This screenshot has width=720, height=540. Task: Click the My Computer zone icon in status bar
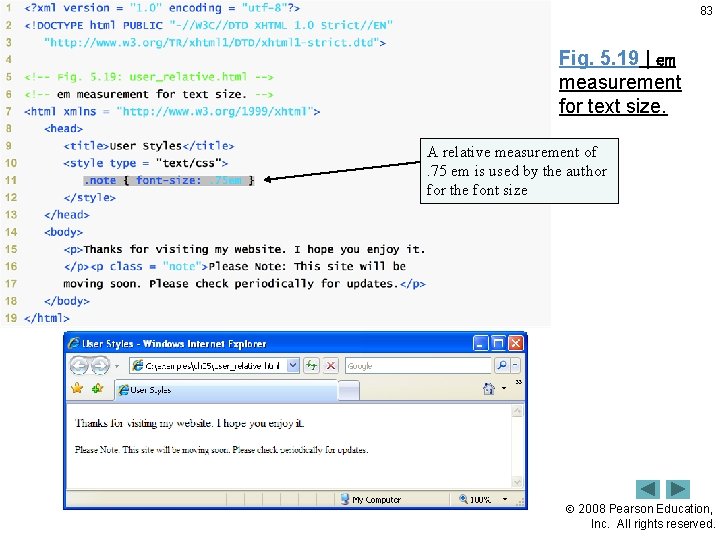[x=345, y=499]
